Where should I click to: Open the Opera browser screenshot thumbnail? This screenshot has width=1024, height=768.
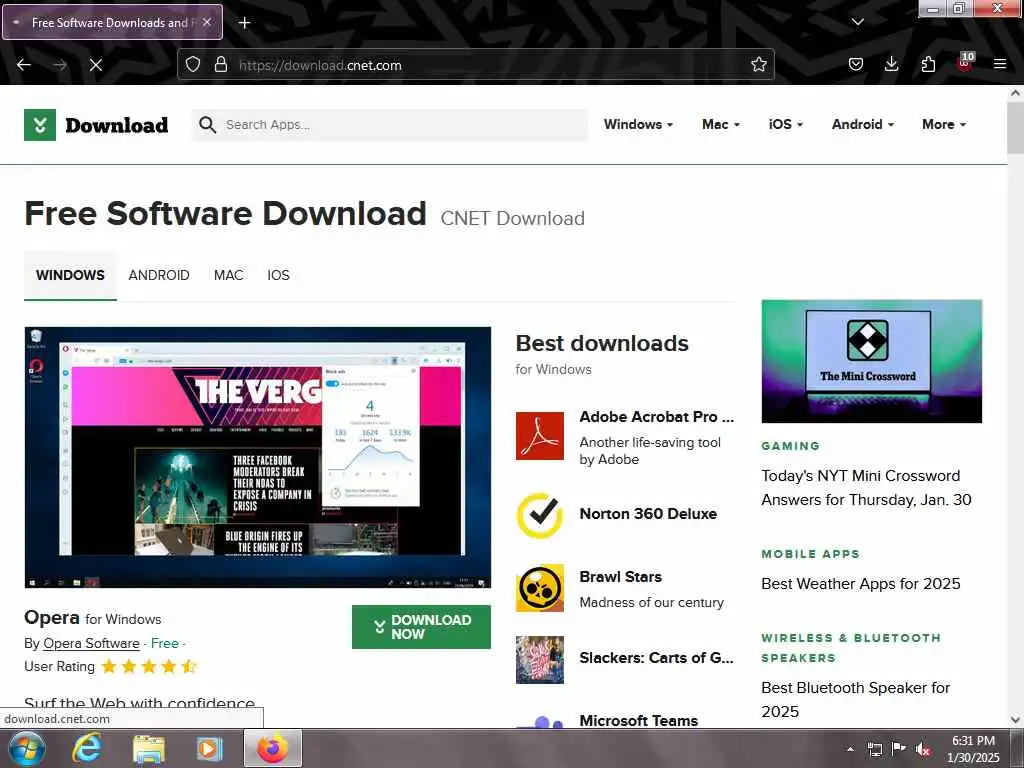tap(257, 457)
